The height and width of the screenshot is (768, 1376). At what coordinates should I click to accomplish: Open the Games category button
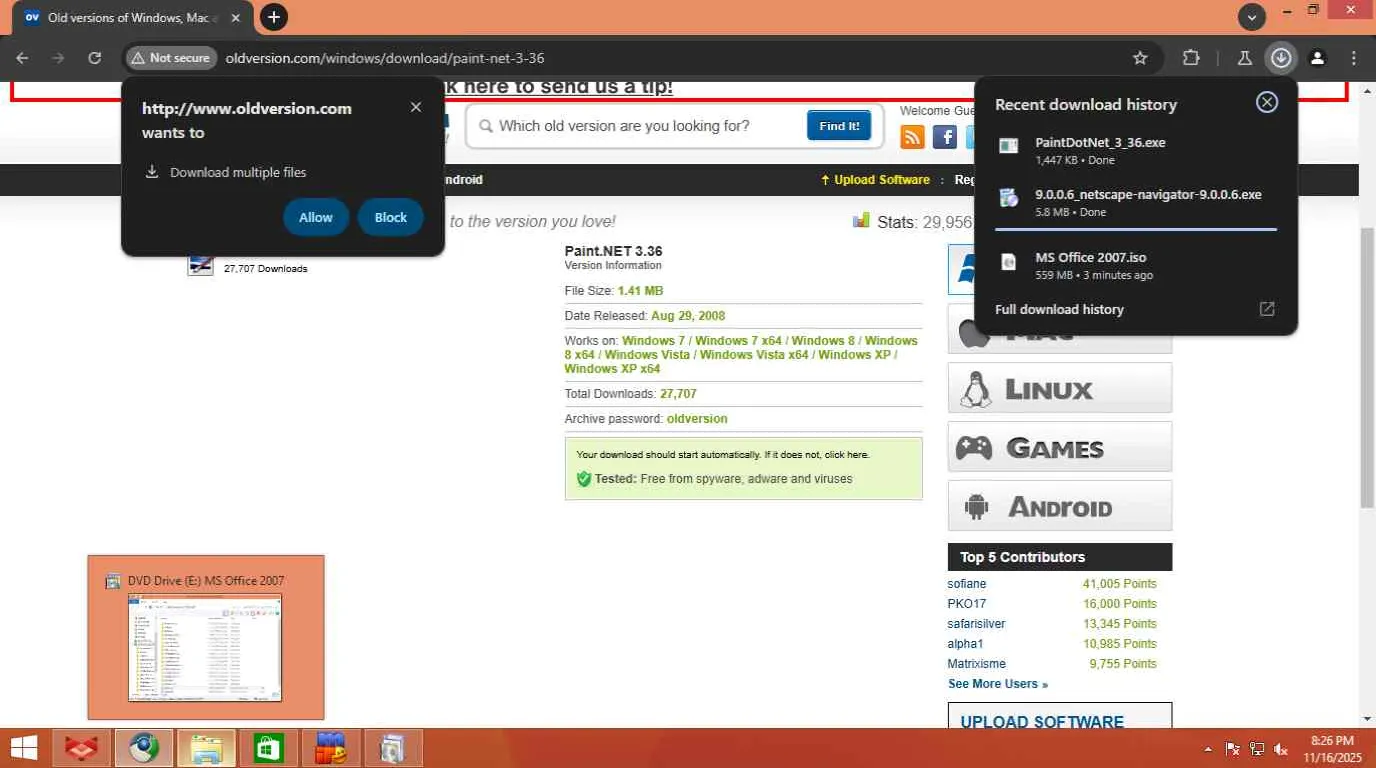(1060, 447)
